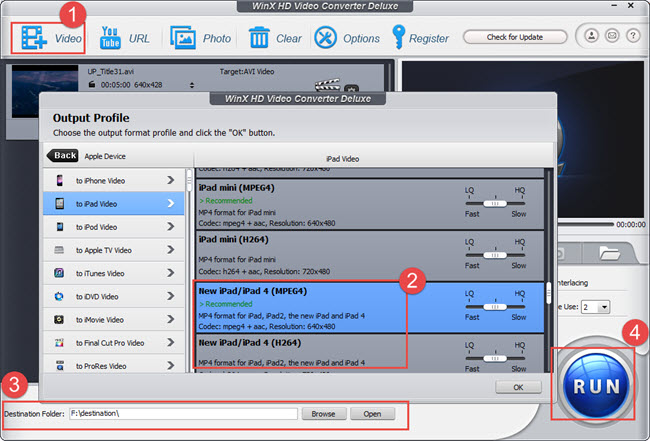Viewport: 650px width, 441px height.
Task: Expand the to iPhone Video chevron
Action: point(170,180)
